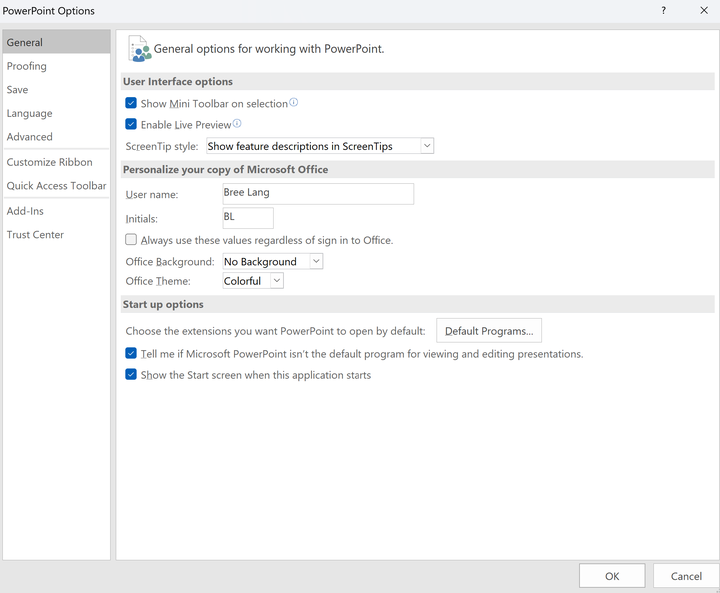Click the Office Theme label

pos(158,281)
